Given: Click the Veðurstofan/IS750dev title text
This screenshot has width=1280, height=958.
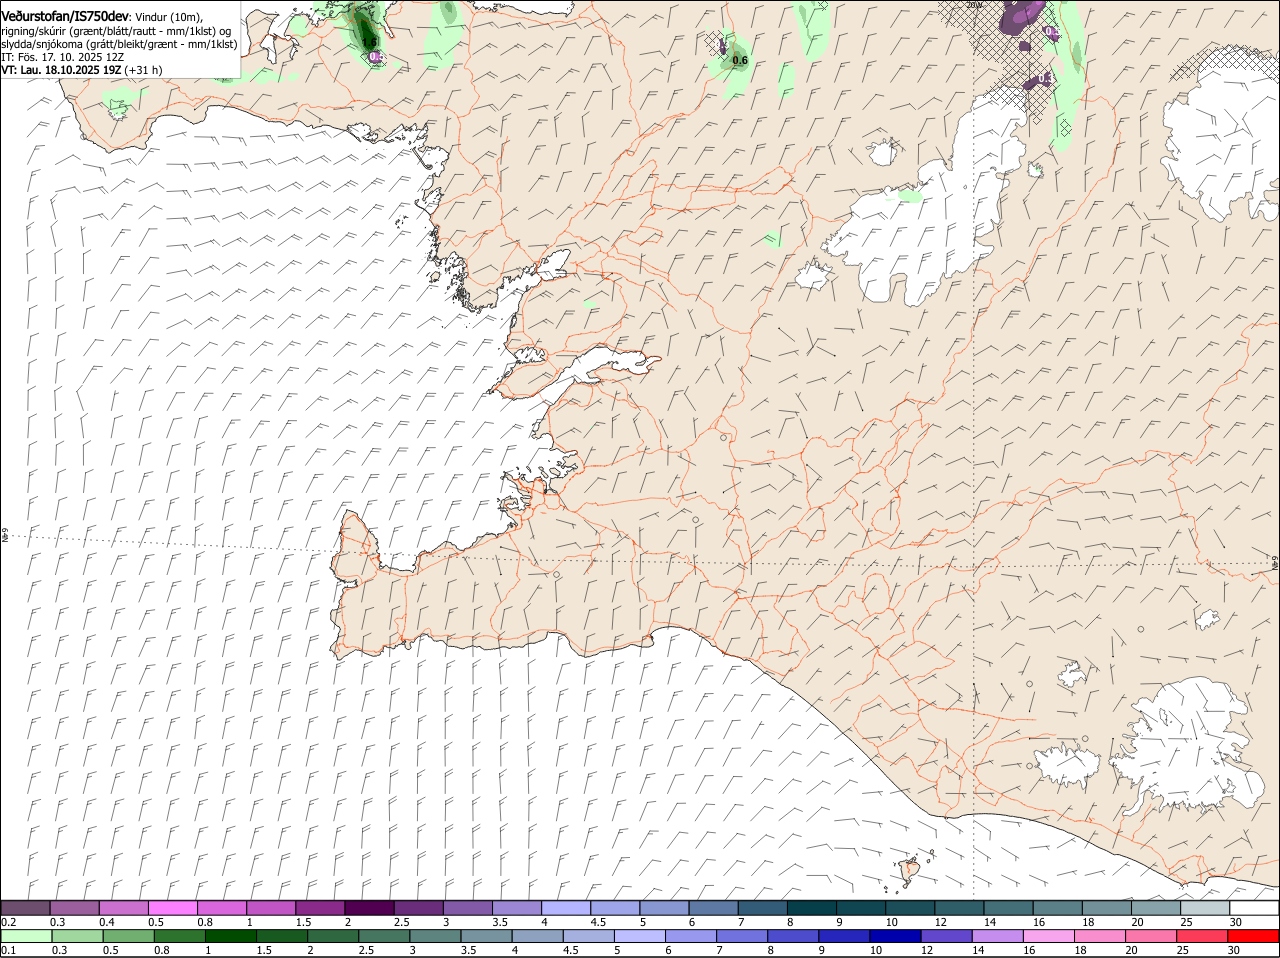Looking at the screenshot, I should pyautogui.click(x=65, y=17).
